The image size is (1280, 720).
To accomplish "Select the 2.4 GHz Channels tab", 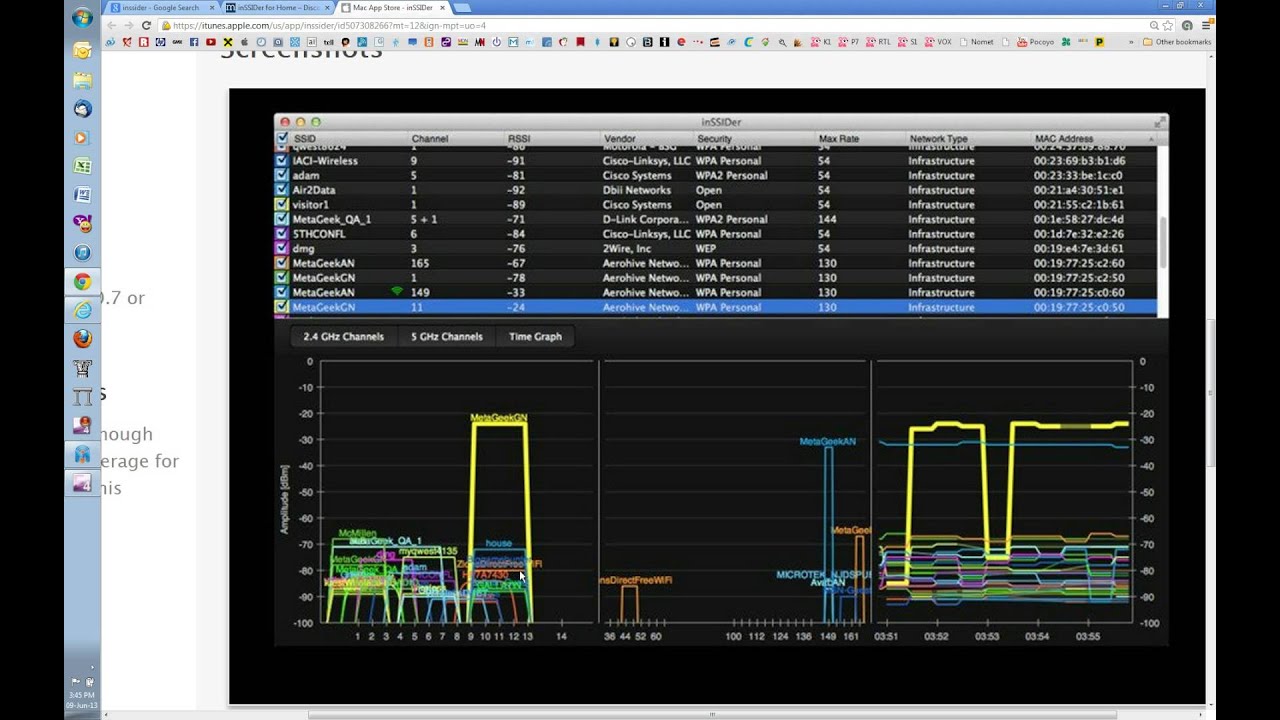I will [343, 337].
